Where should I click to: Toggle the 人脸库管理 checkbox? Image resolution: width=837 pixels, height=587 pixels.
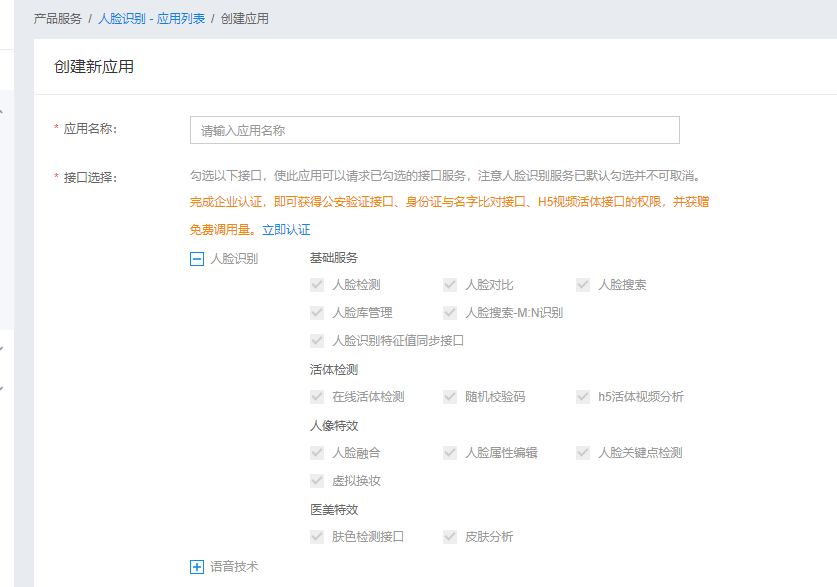(316, 312)
